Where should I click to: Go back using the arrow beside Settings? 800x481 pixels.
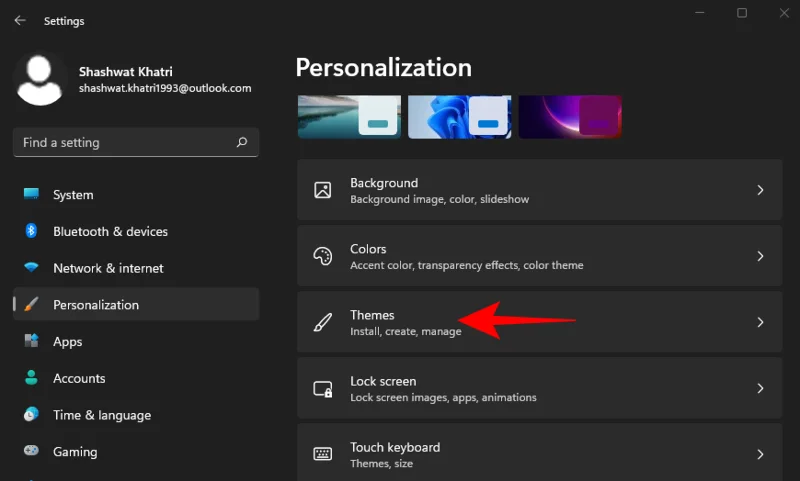pos(20,20)
